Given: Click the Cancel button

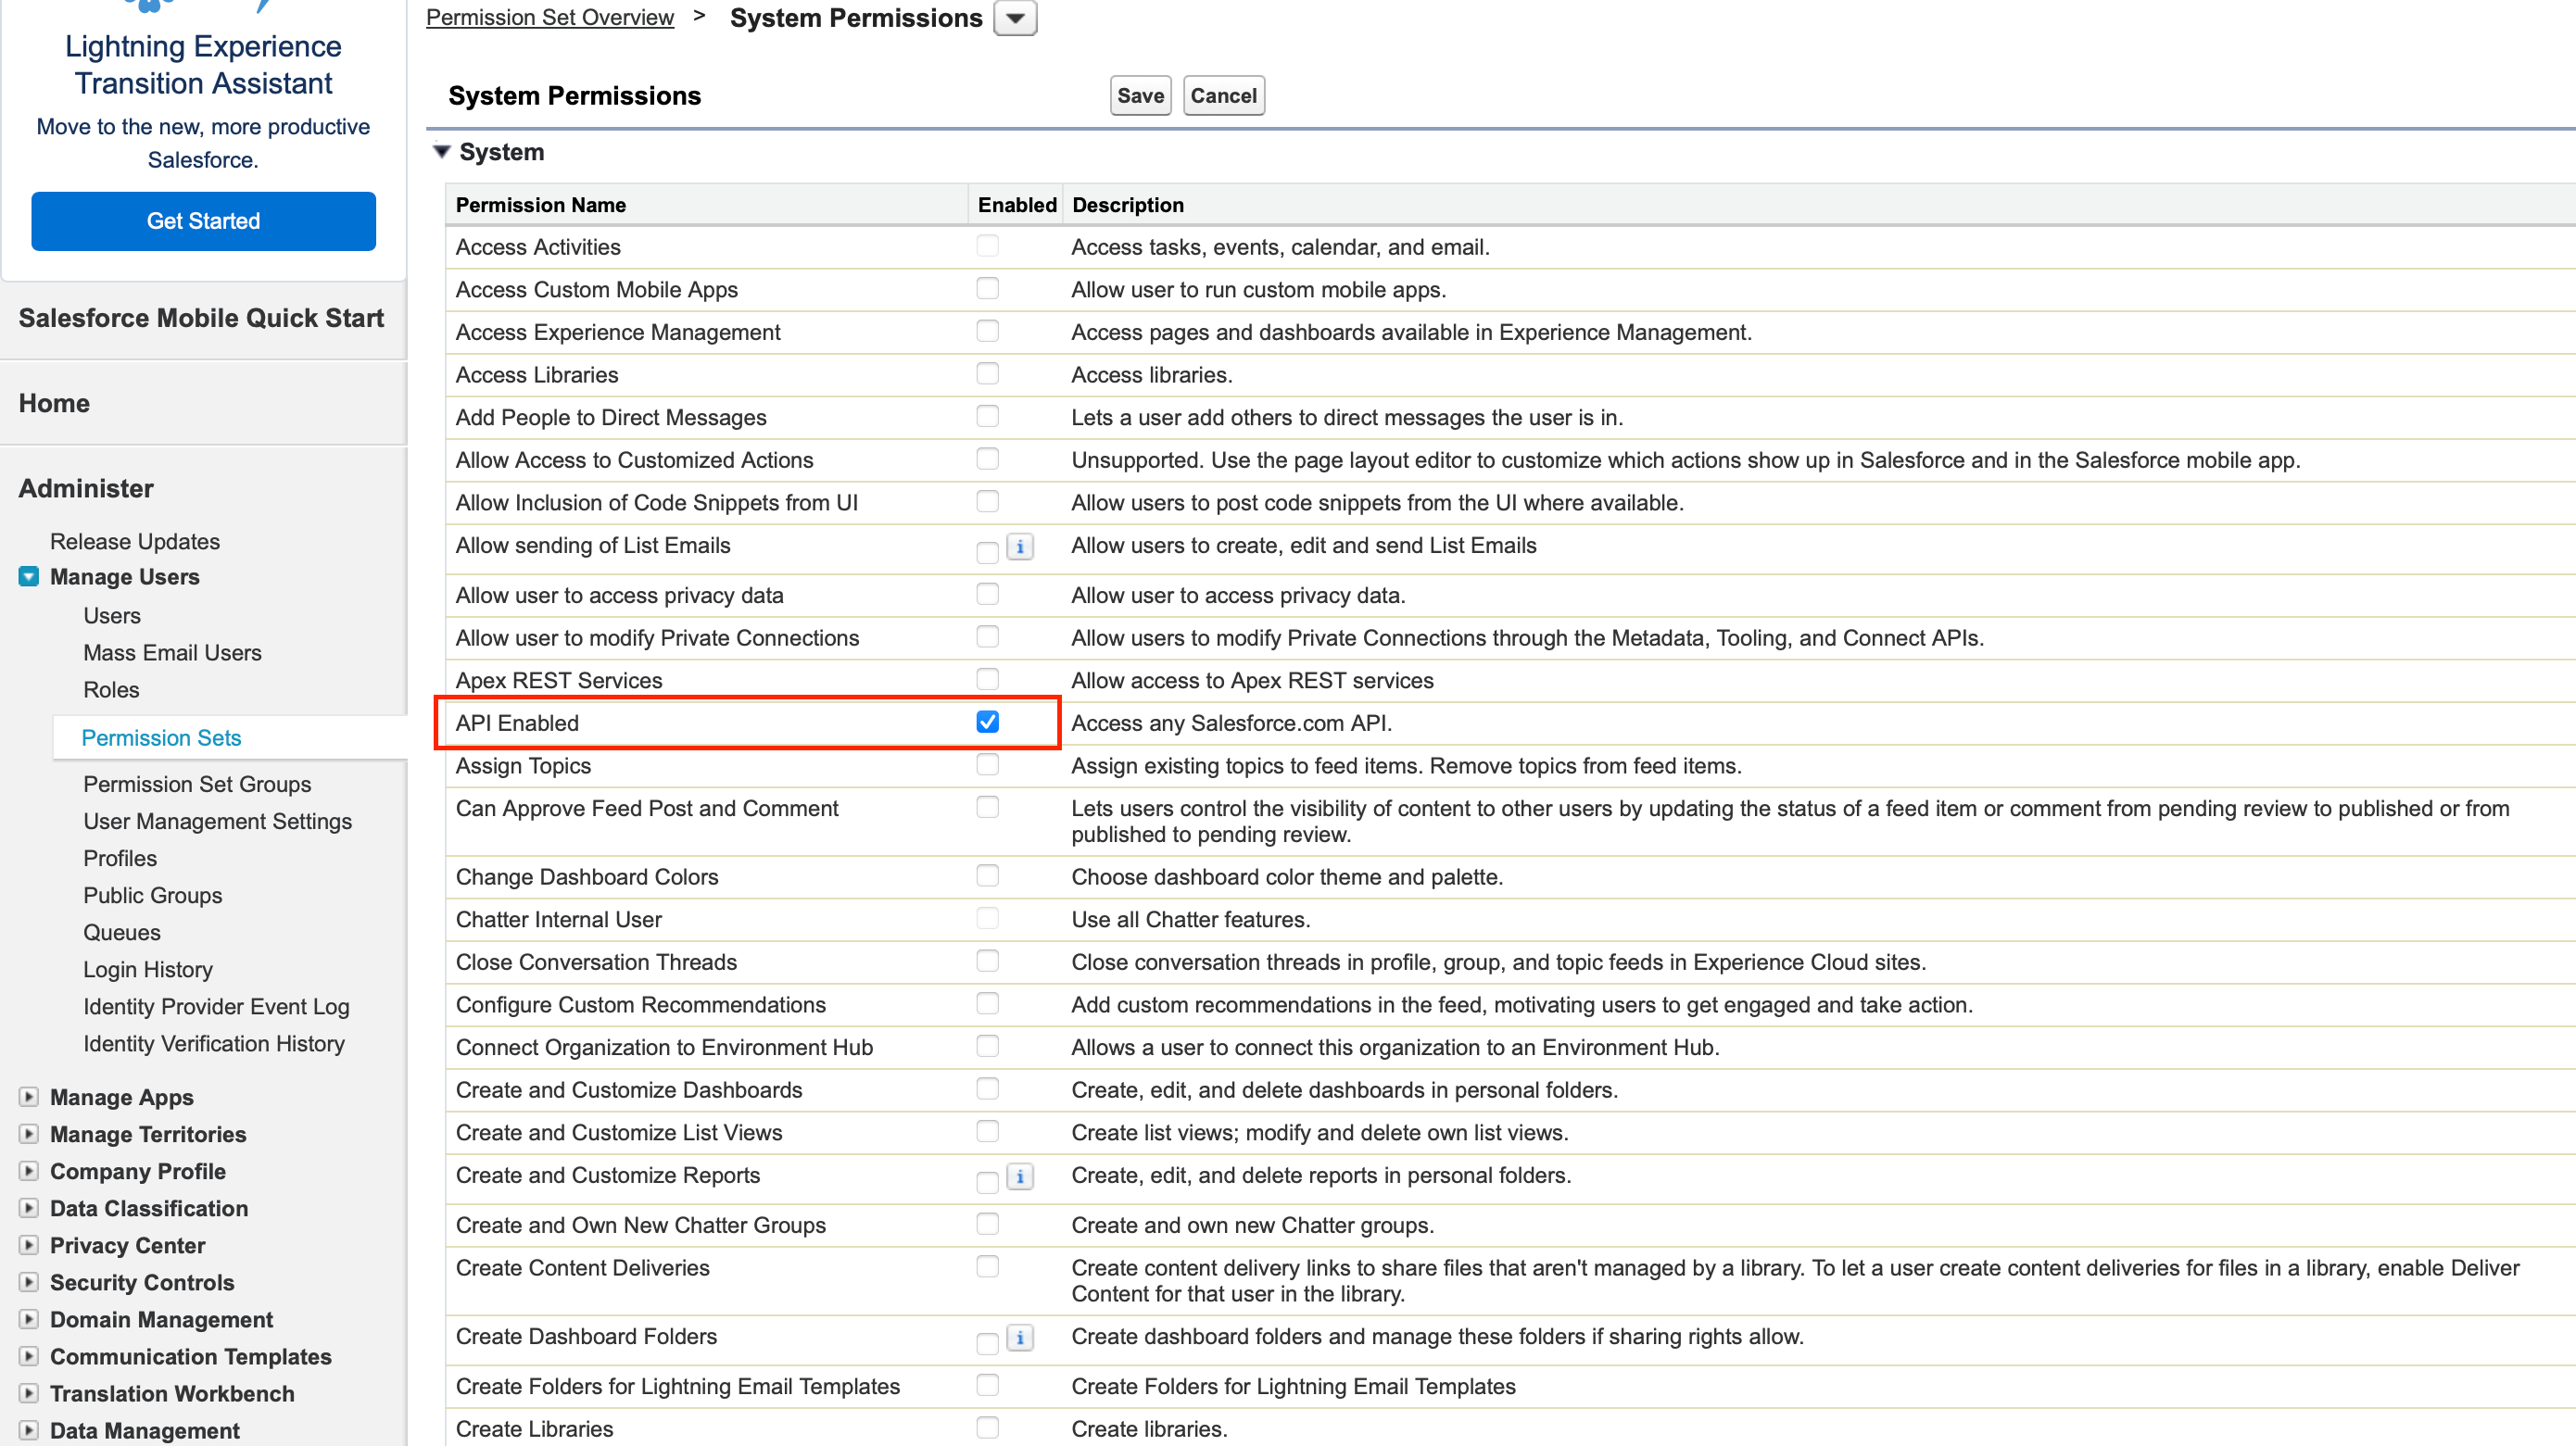Looking at the screenshot, I should [1223, 95].
